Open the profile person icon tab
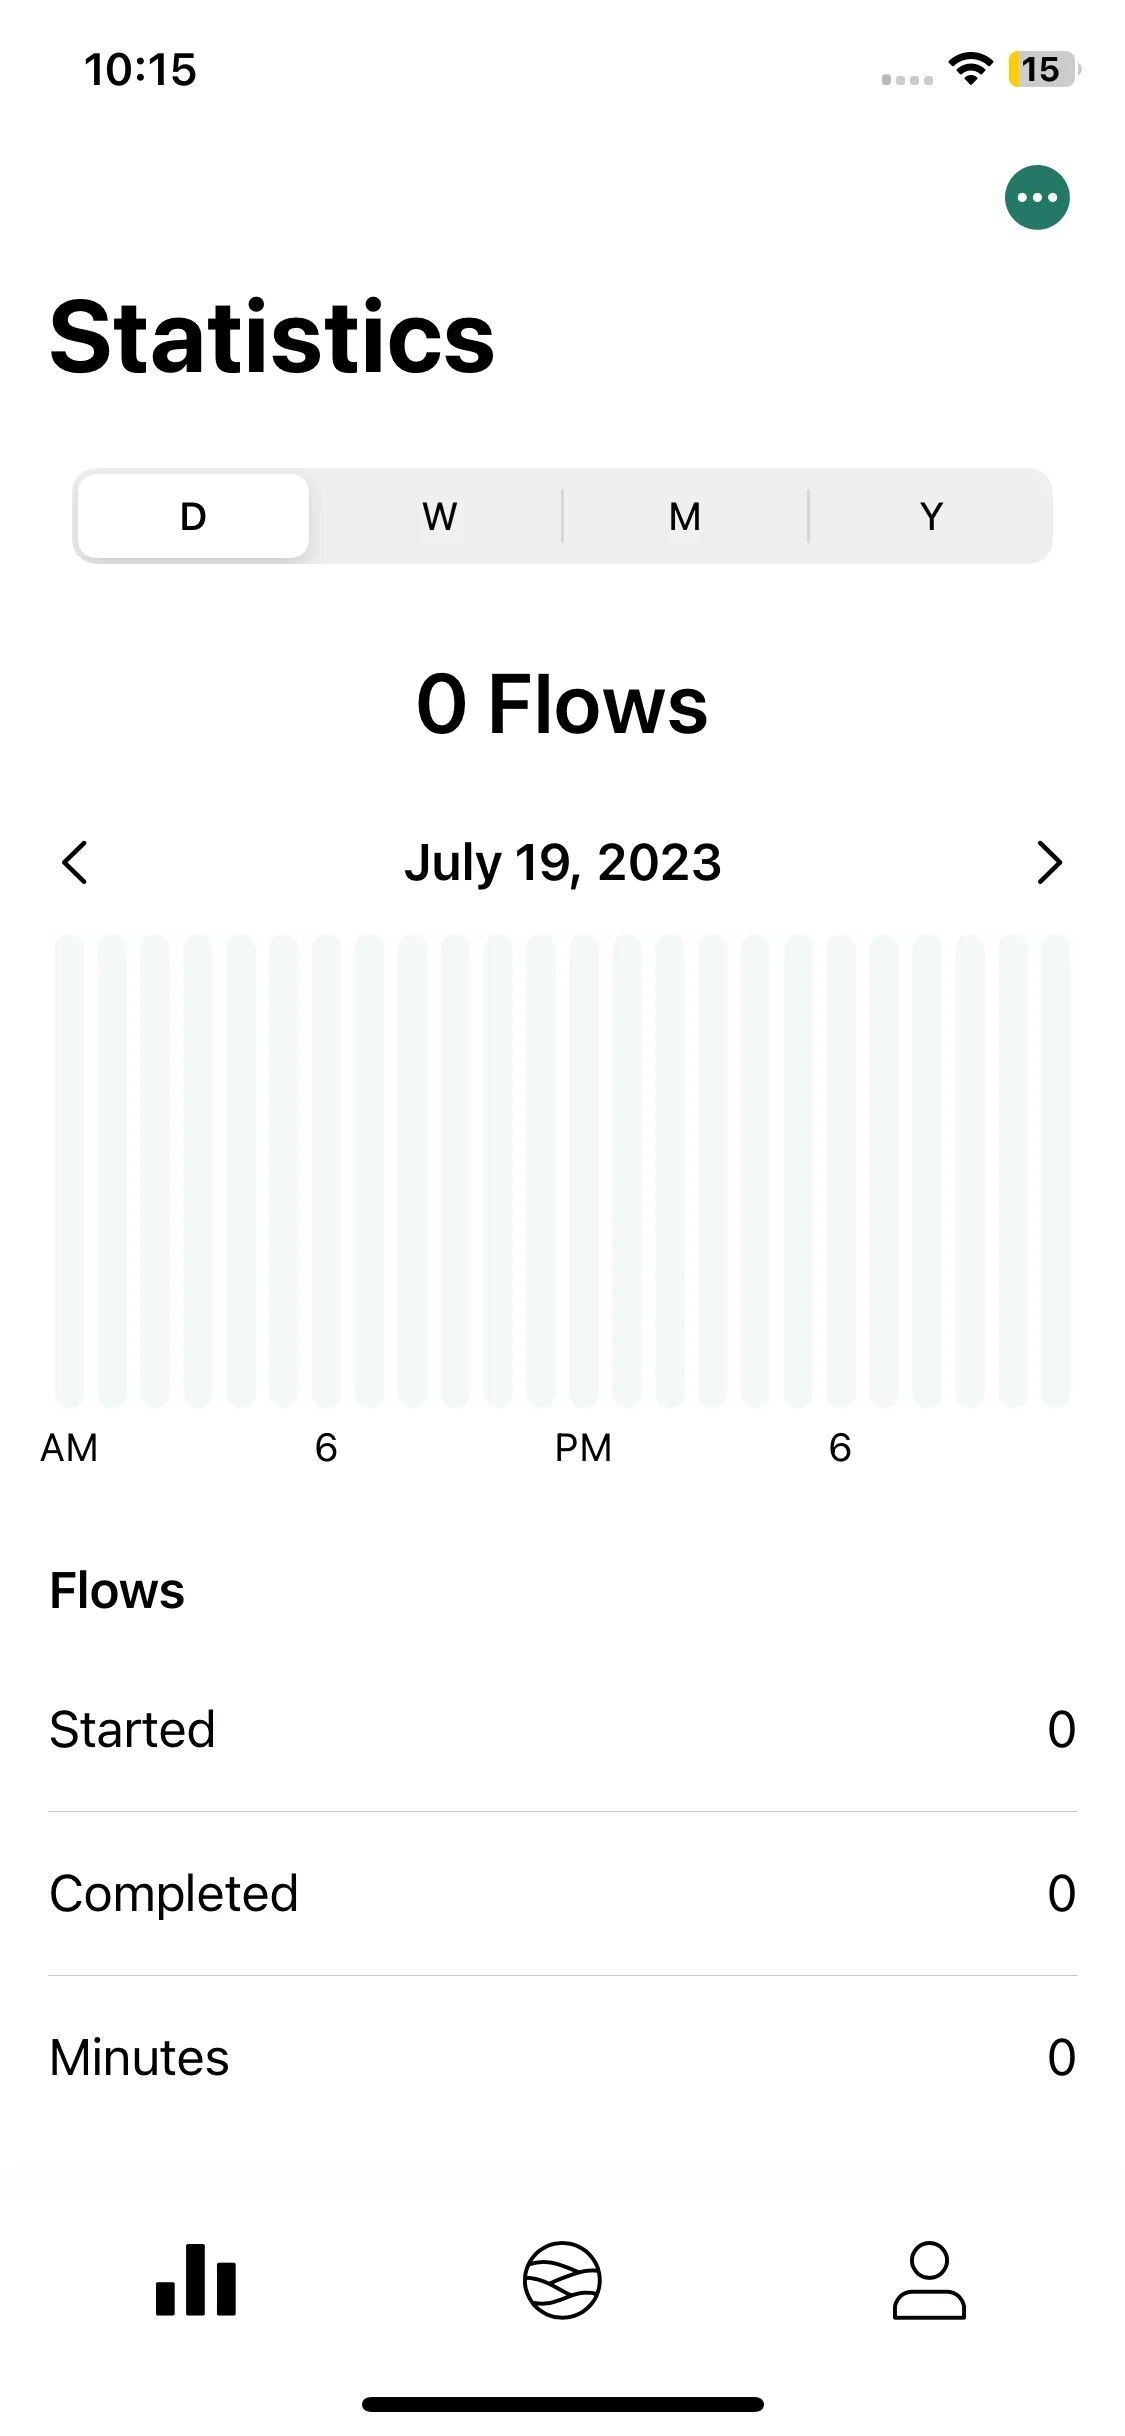1125x2436 pixels. click(929, 2279)
